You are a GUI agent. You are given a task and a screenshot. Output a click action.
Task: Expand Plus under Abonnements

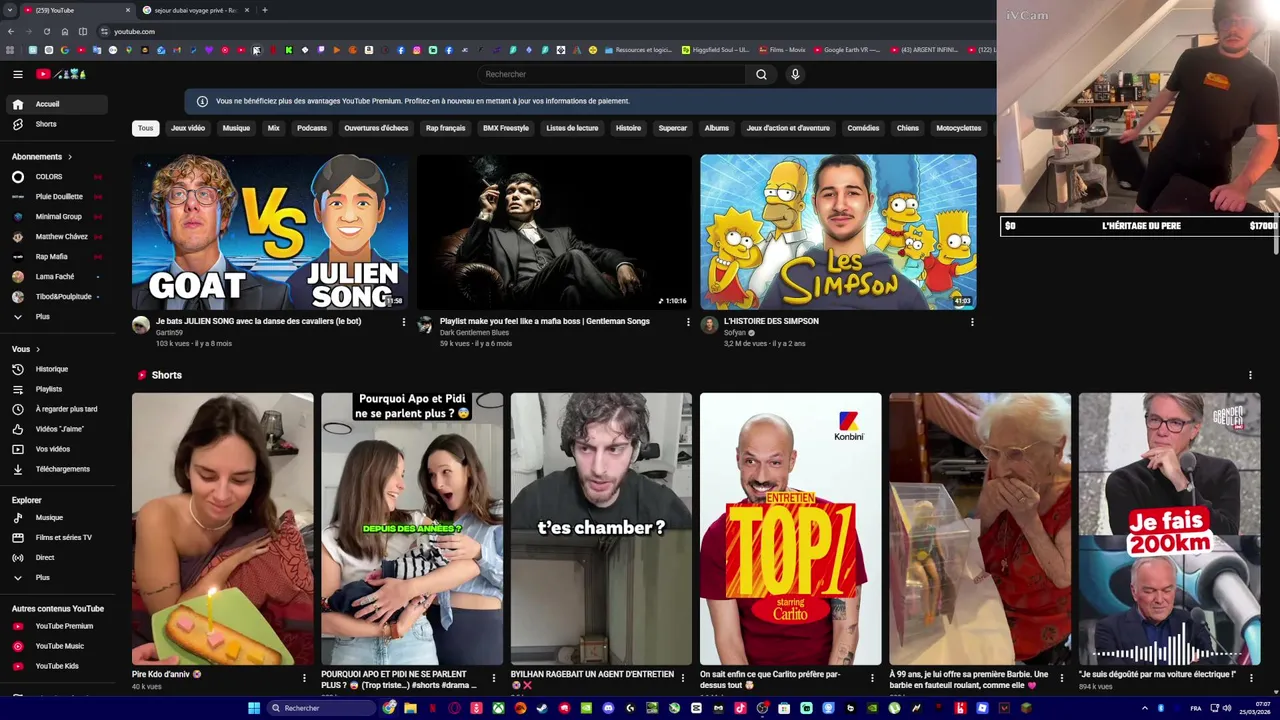click(x=58, y=317)
